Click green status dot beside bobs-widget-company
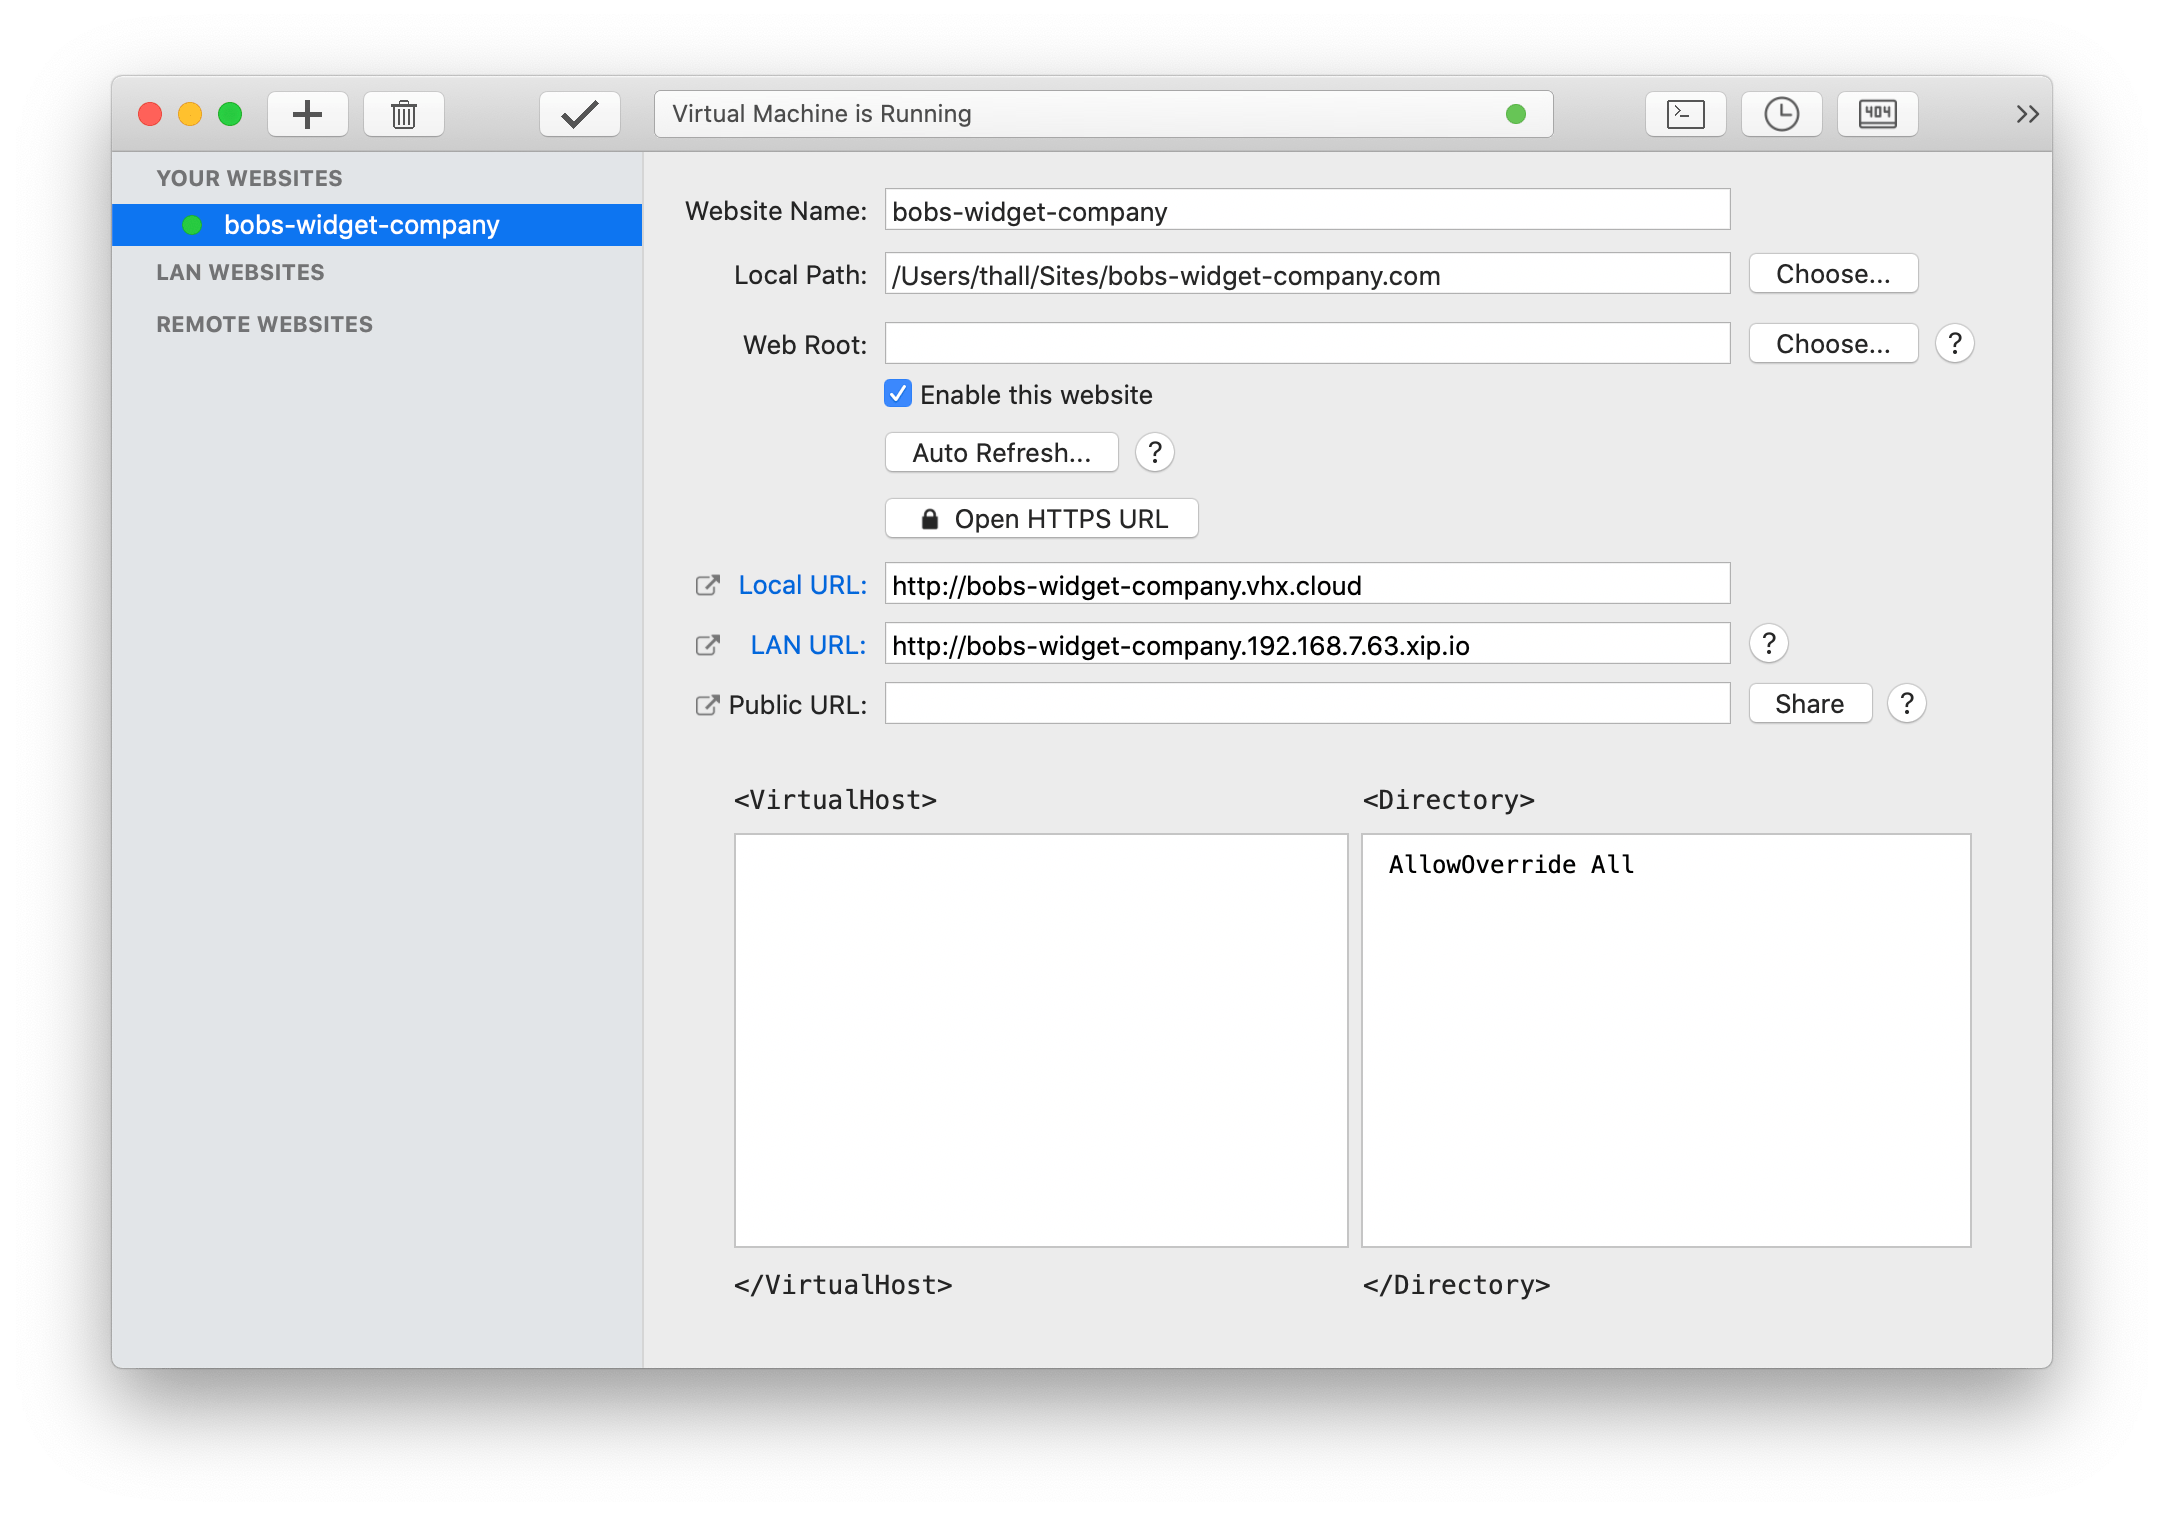2164x1516 pixels. [x=192, y=225]
